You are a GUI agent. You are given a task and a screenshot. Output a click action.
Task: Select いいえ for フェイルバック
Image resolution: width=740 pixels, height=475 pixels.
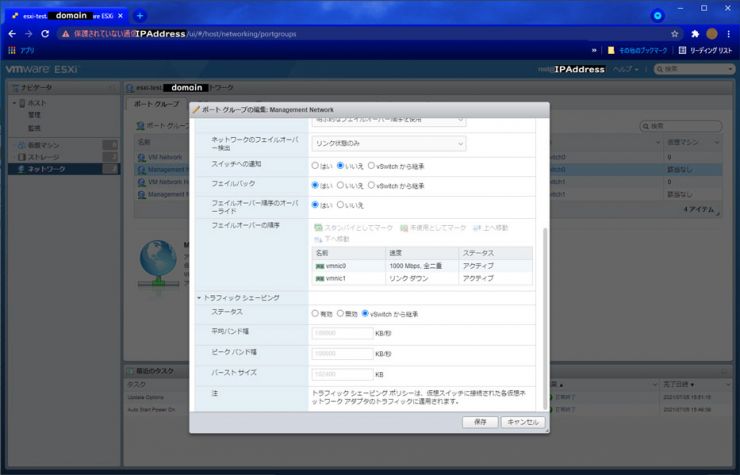[340, 186]
